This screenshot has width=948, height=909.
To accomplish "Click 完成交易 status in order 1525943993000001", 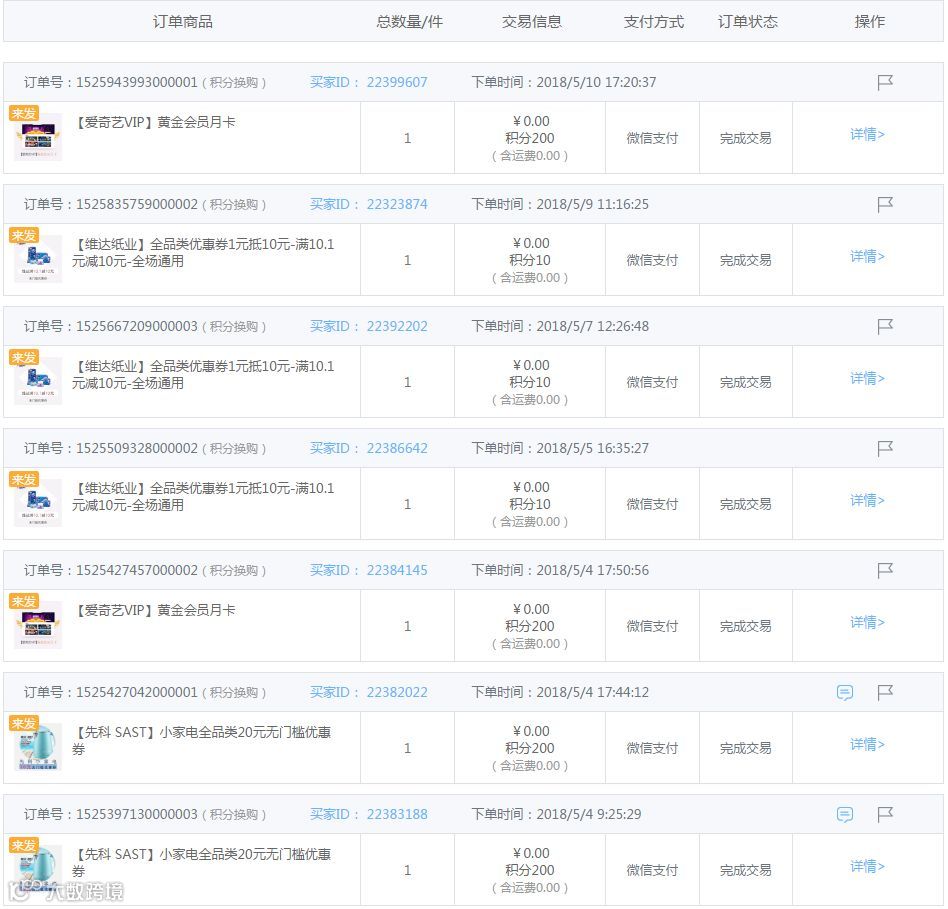I will pos(745,138).
